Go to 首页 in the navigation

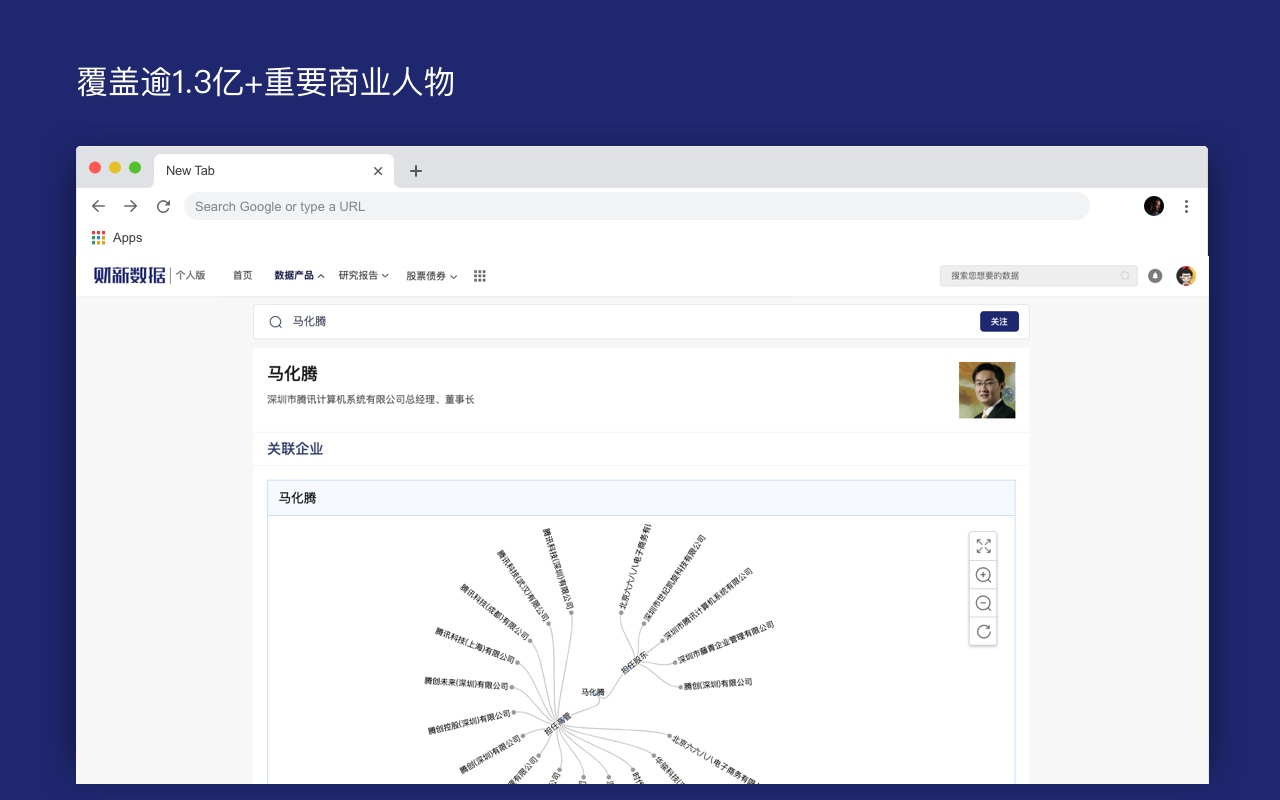coord(243,276)
